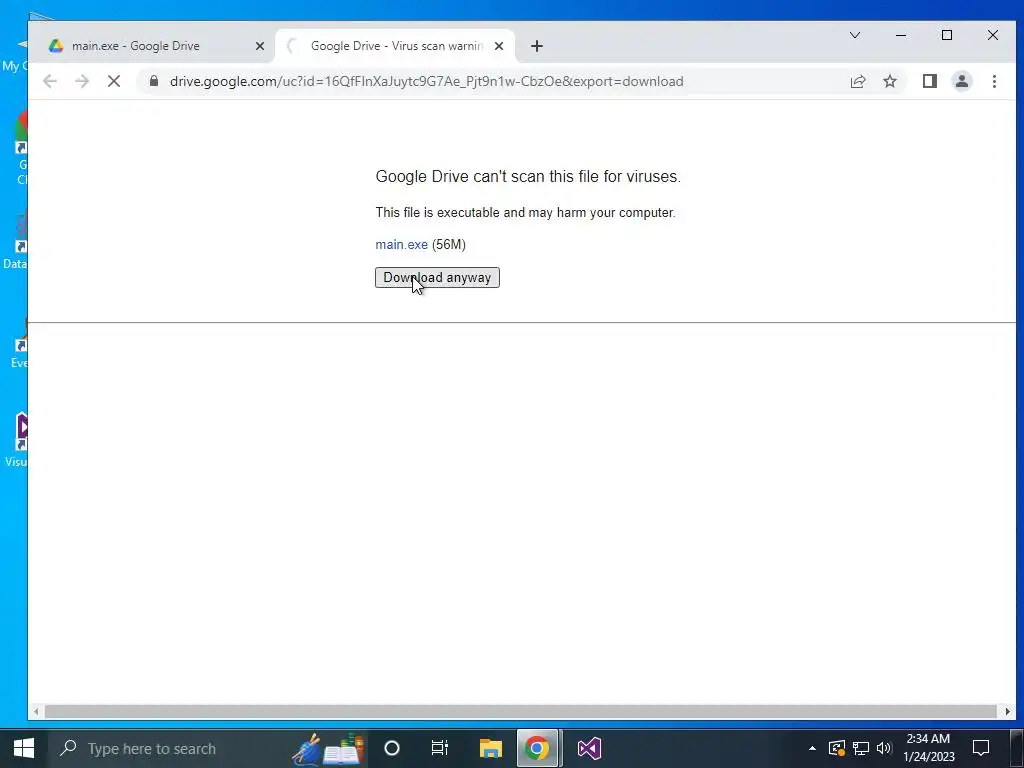The image size is (1024, 768).
Task: Open a new browser tab
Action: pos(537,46)
